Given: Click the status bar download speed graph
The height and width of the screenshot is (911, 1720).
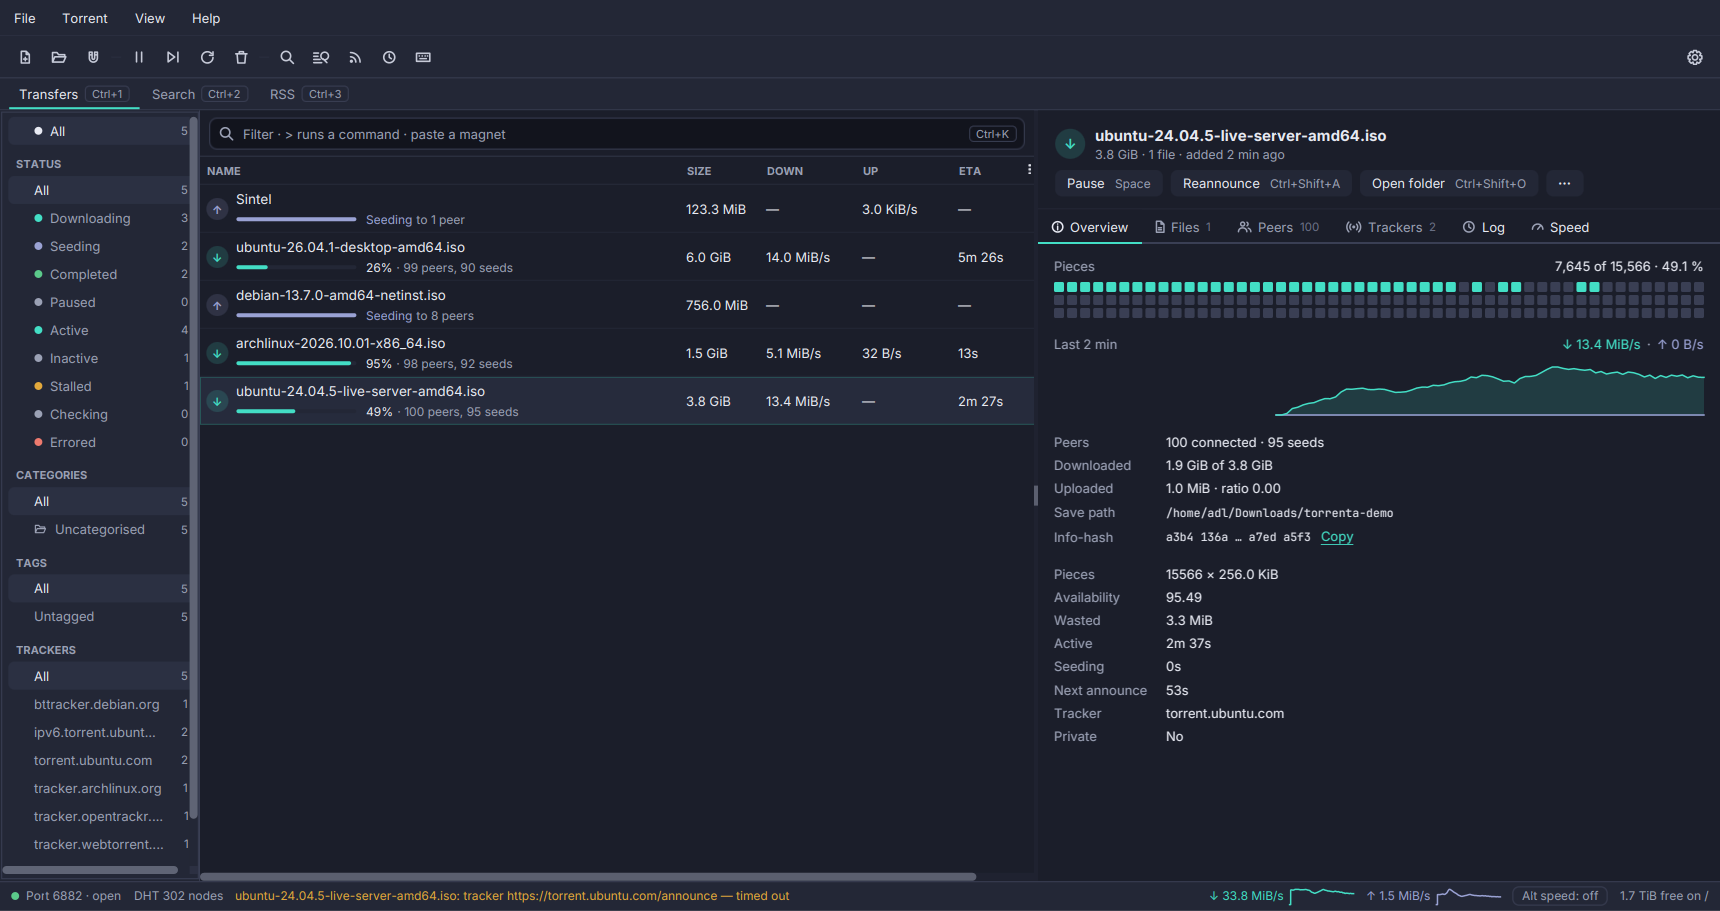Looking at the screenshot, I should (1322, 895).
